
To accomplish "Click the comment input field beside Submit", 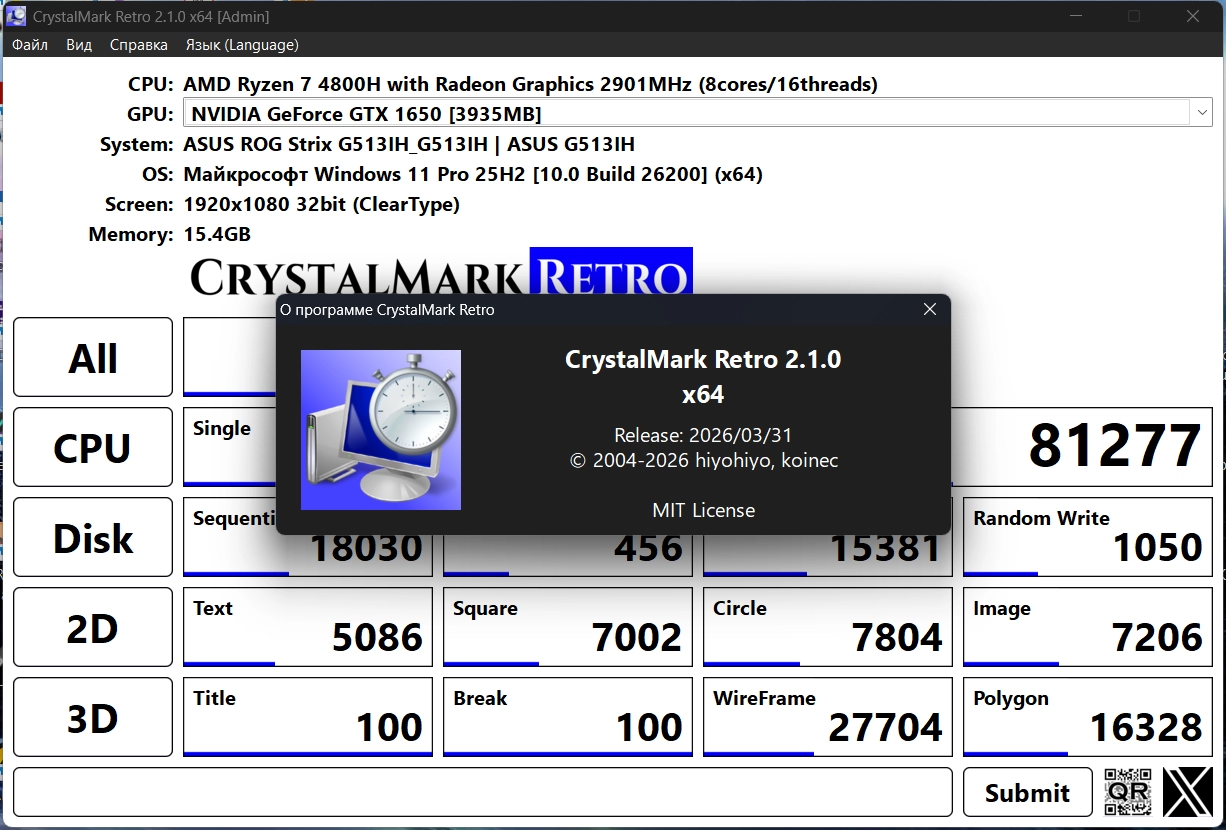I will [x=482, y=792].
